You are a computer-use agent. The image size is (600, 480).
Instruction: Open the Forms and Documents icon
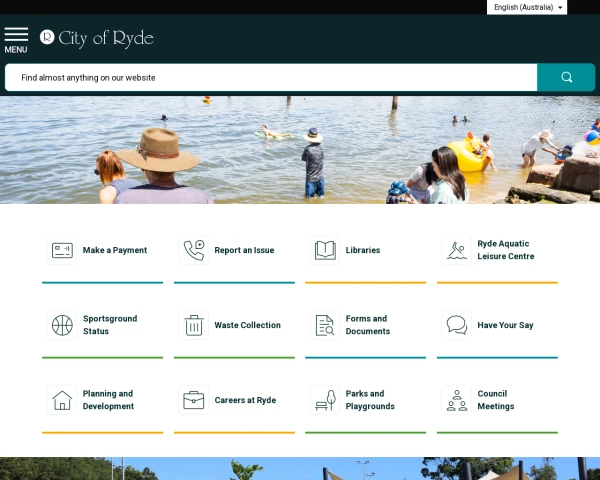tap(325, 325)
